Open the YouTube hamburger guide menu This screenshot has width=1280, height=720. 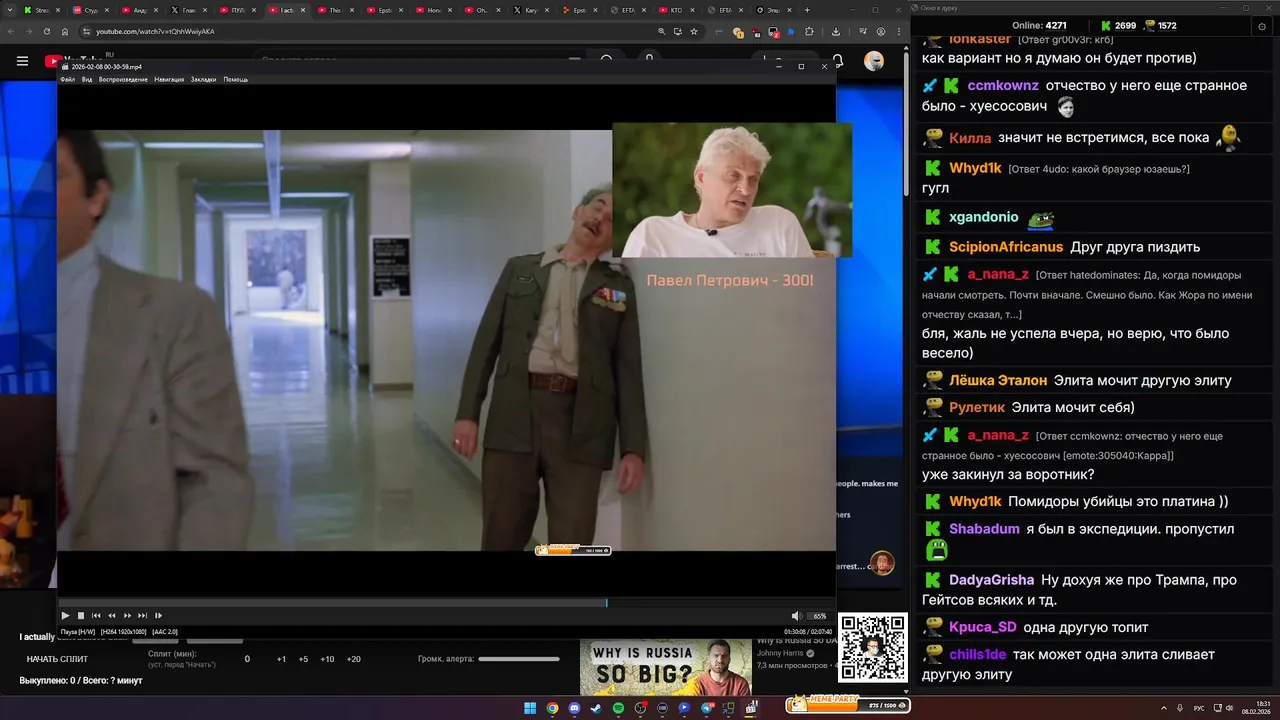(x=22, y=61)
